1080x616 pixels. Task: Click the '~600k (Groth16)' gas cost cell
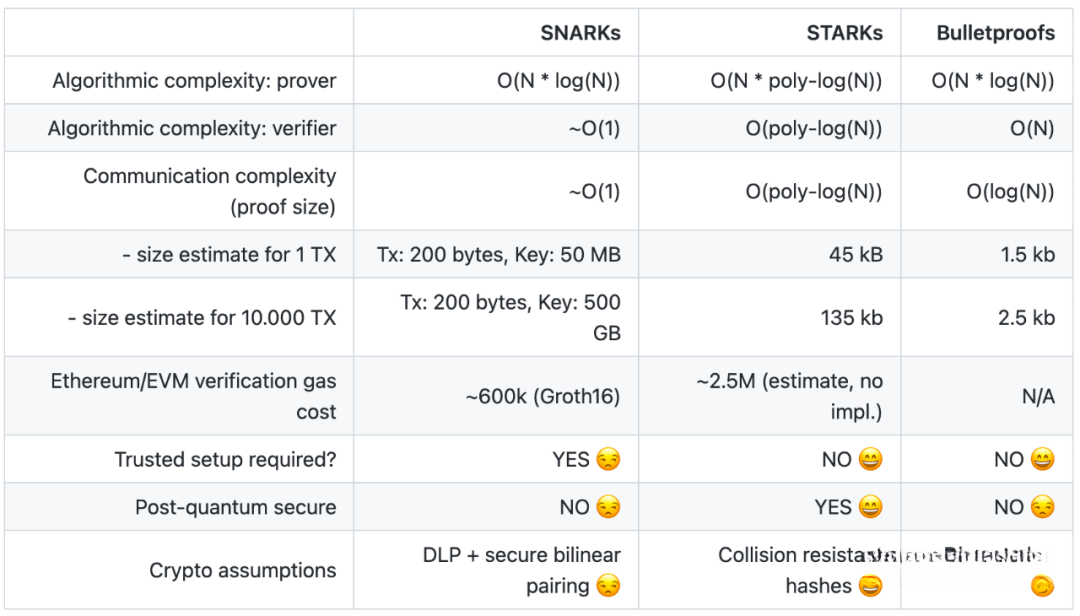click(x=542, y=397)
